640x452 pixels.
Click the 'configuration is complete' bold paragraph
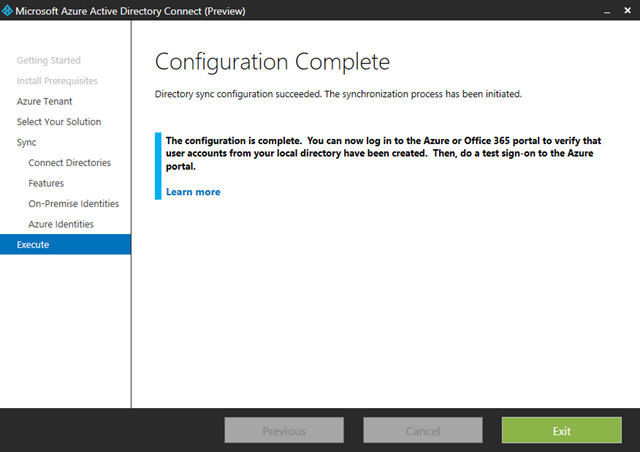tap(383, 153)
